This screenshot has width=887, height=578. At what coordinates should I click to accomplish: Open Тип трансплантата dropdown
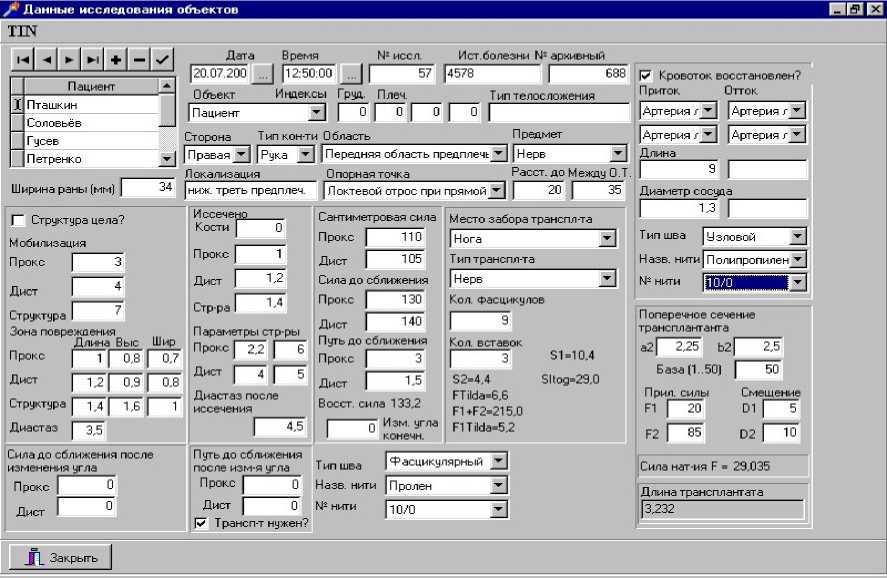coord(607,278)
